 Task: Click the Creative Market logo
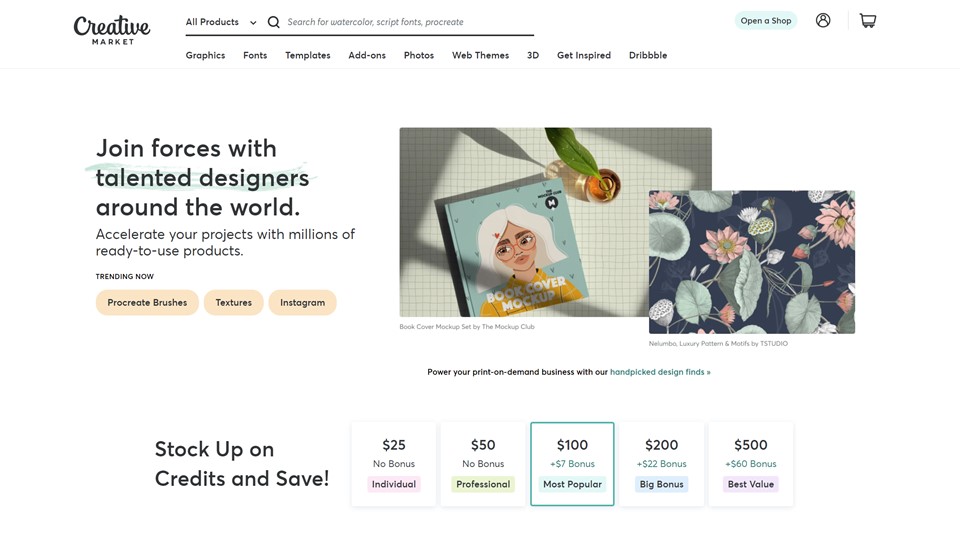(x=112, y=29)
